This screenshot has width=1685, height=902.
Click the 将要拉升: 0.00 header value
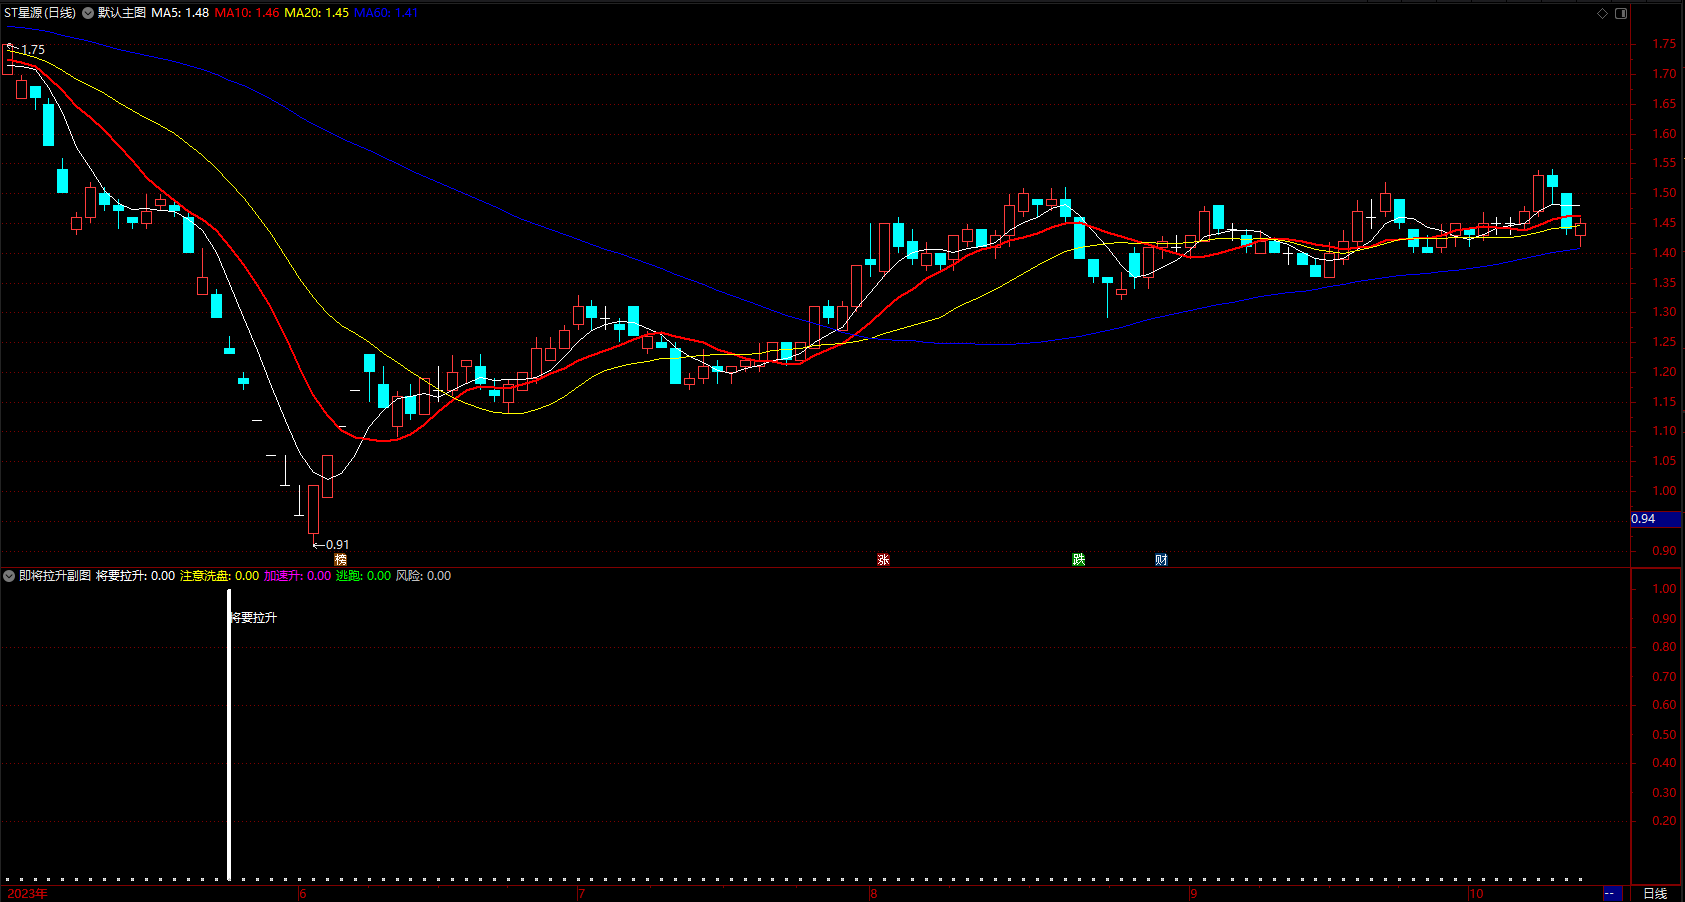tap(135, 576)
